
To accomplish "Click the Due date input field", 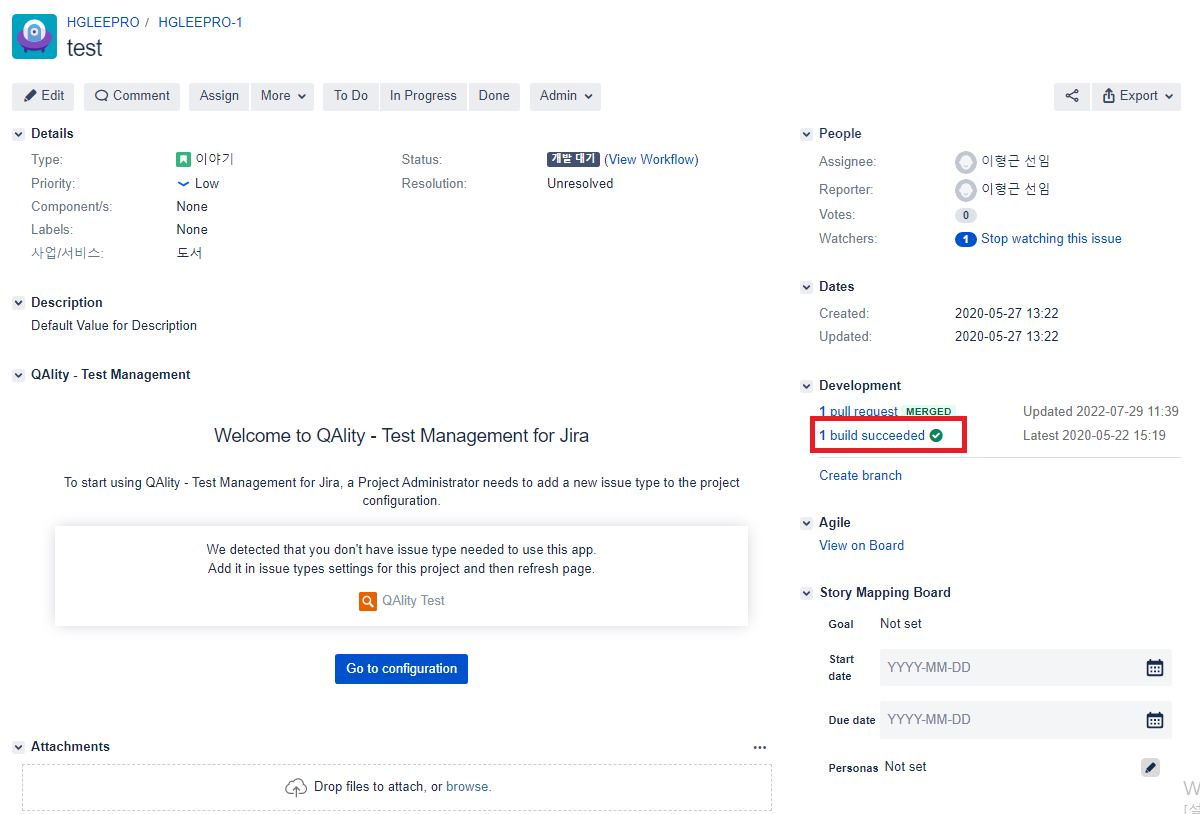I will 1026,719.
